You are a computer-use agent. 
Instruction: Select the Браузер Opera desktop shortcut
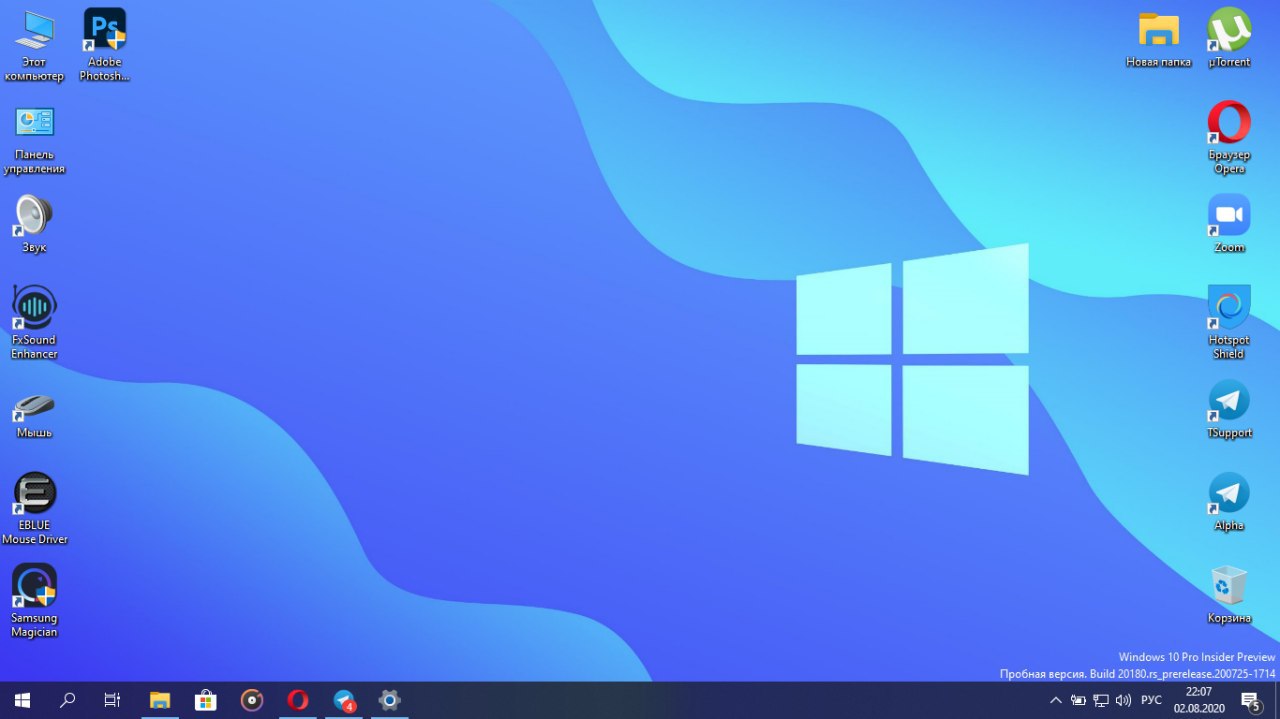(1229, 138)
